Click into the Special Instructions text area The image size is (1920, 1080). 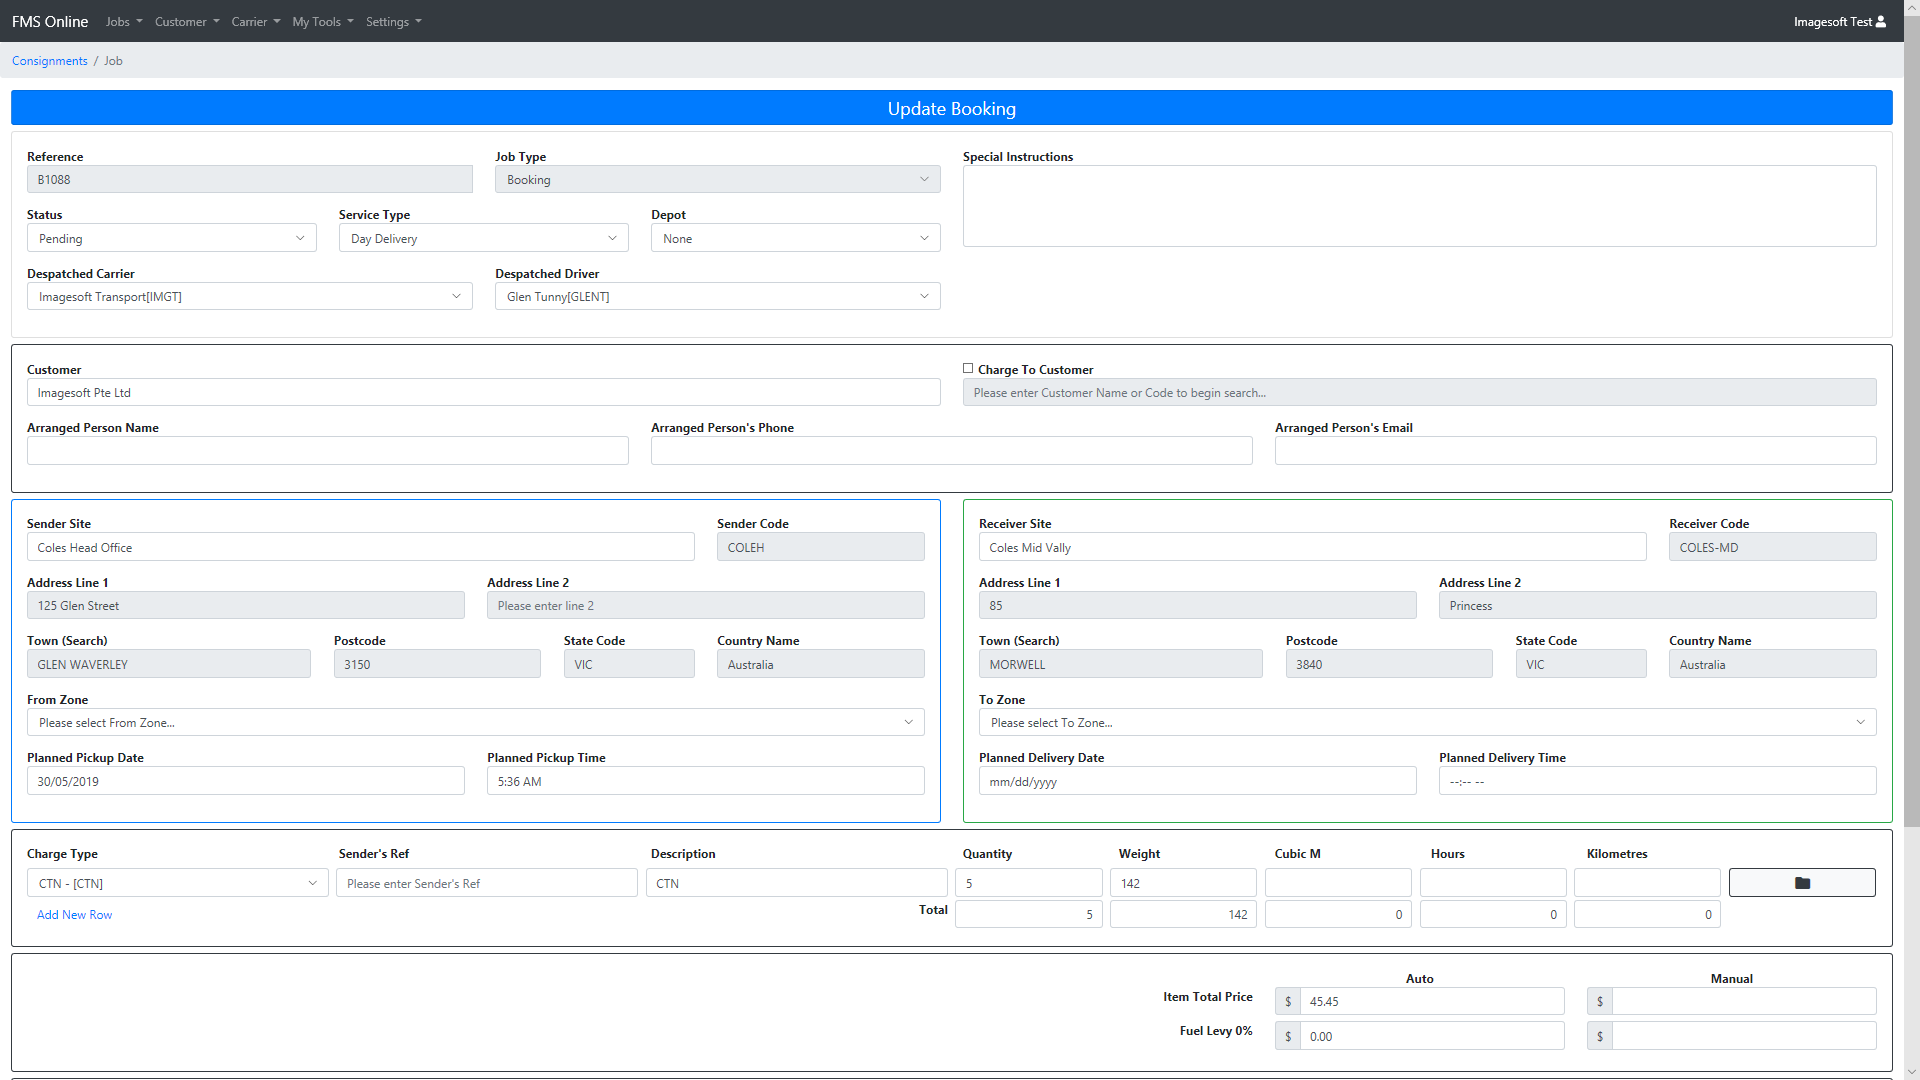click(1419, 206)
